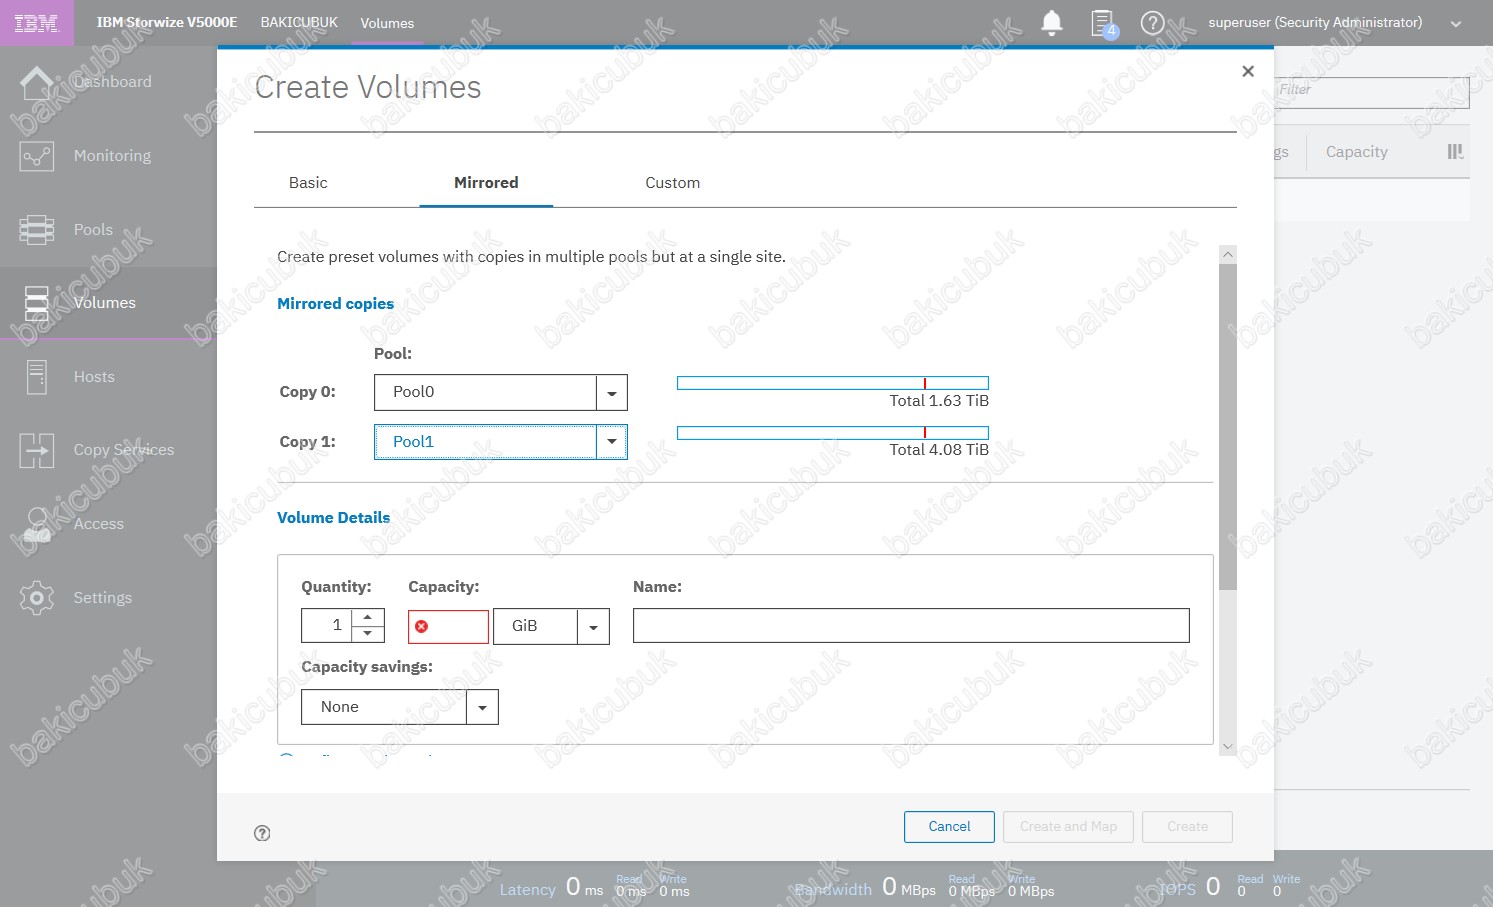Screen dimensions: 1493x907
Task: Switch to the Basic tab
Action: pyautogui.click(x=308, y=183)
